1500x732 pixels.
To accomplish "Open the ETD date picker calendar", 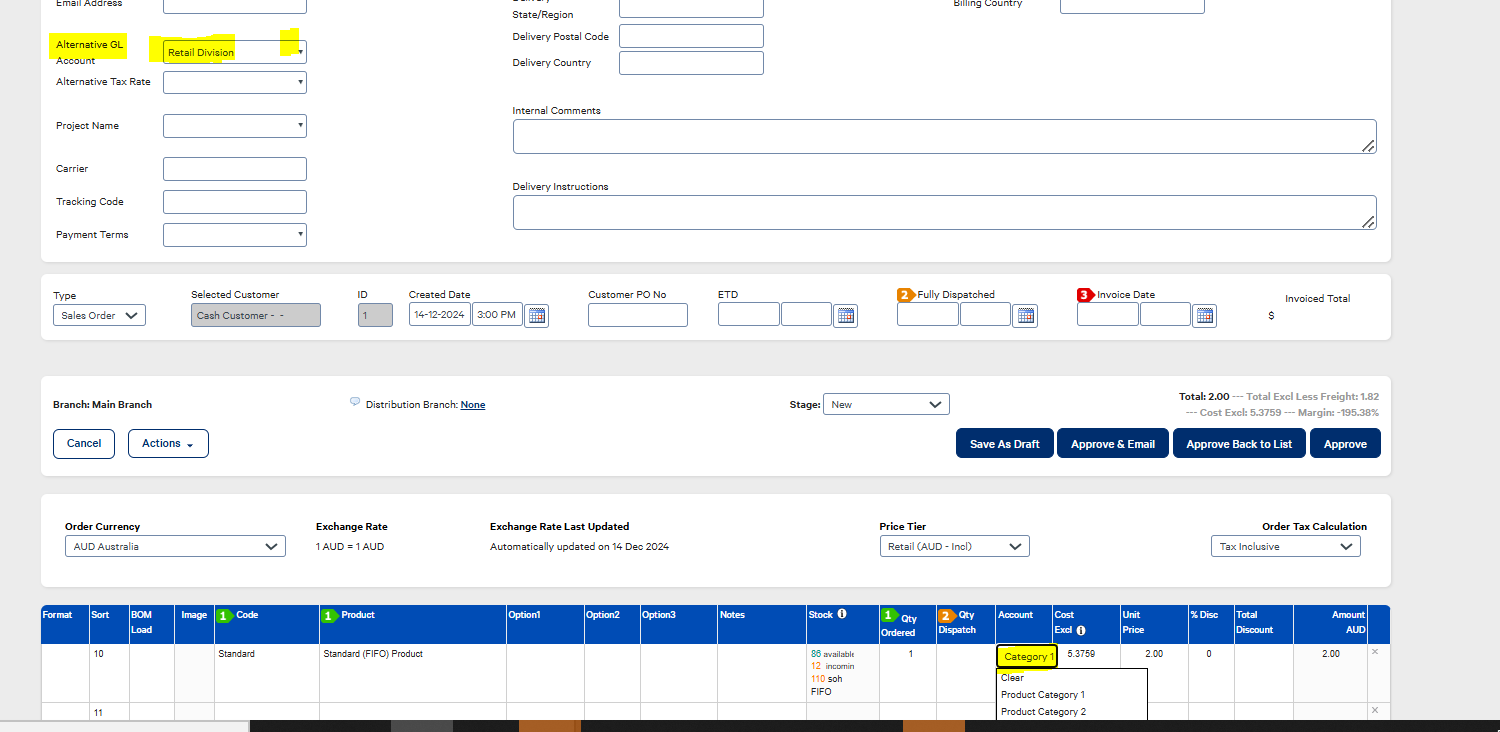I will 845,314.
